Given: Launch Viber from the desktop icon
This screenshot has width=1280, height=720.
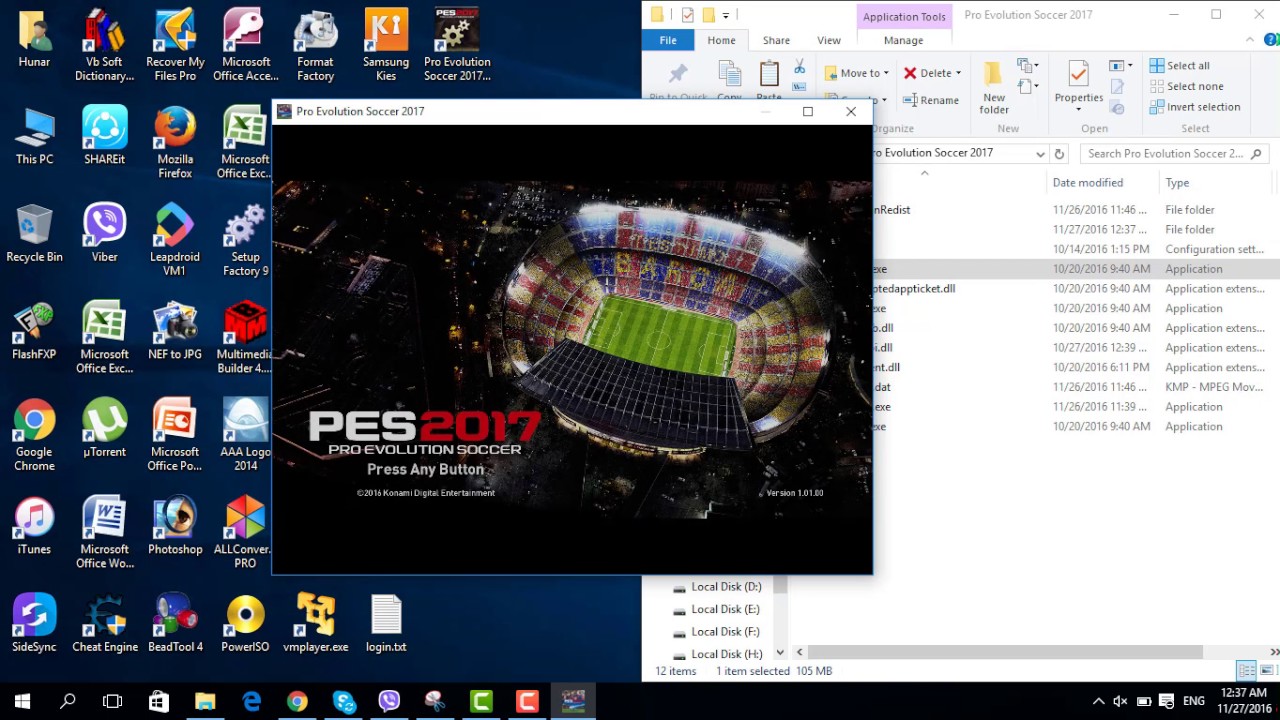Looking at the screenshot, I should [x=104, y=233].
